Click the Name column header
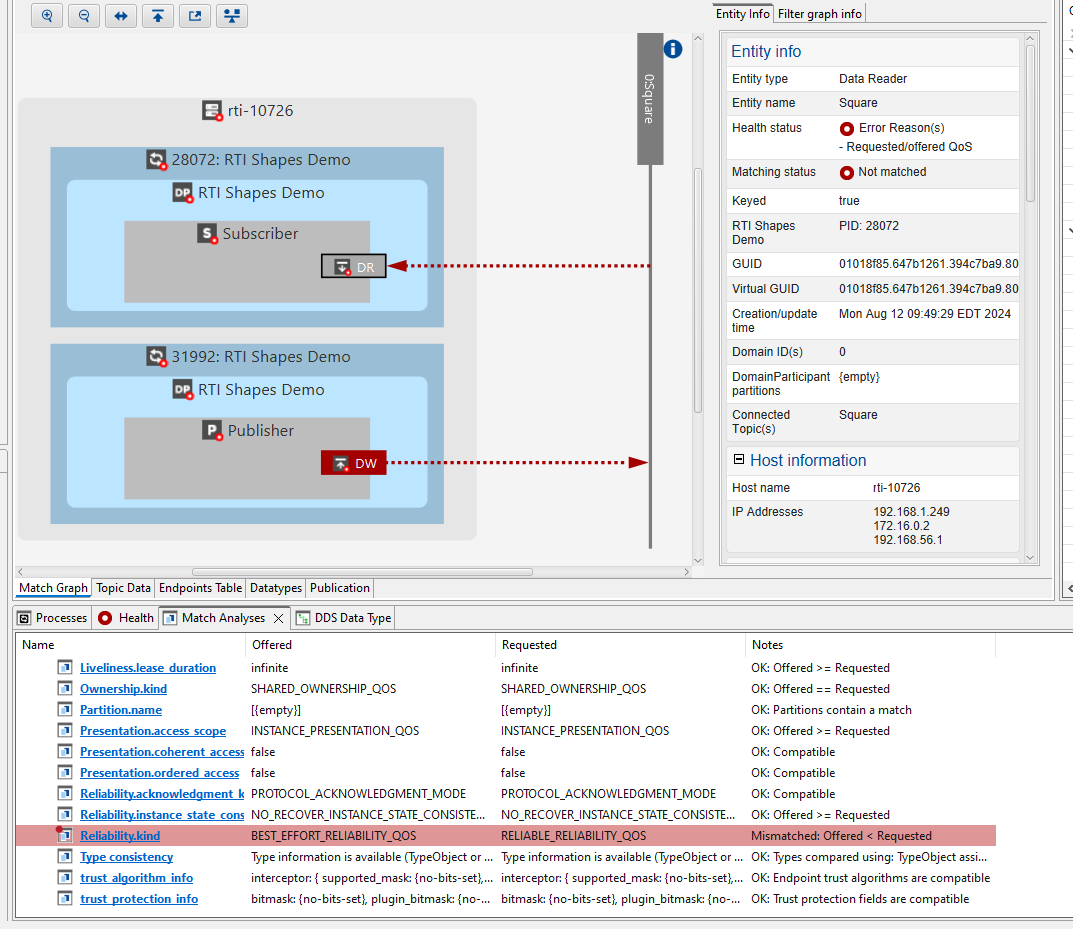1073x929 pixels. [130, 644]
